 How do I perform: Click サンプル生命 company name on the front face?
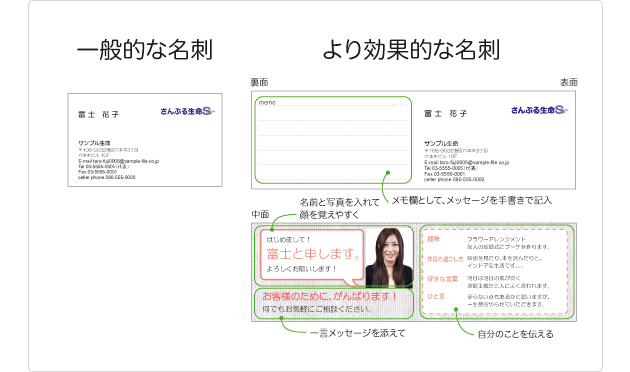[x=441, y=143]
